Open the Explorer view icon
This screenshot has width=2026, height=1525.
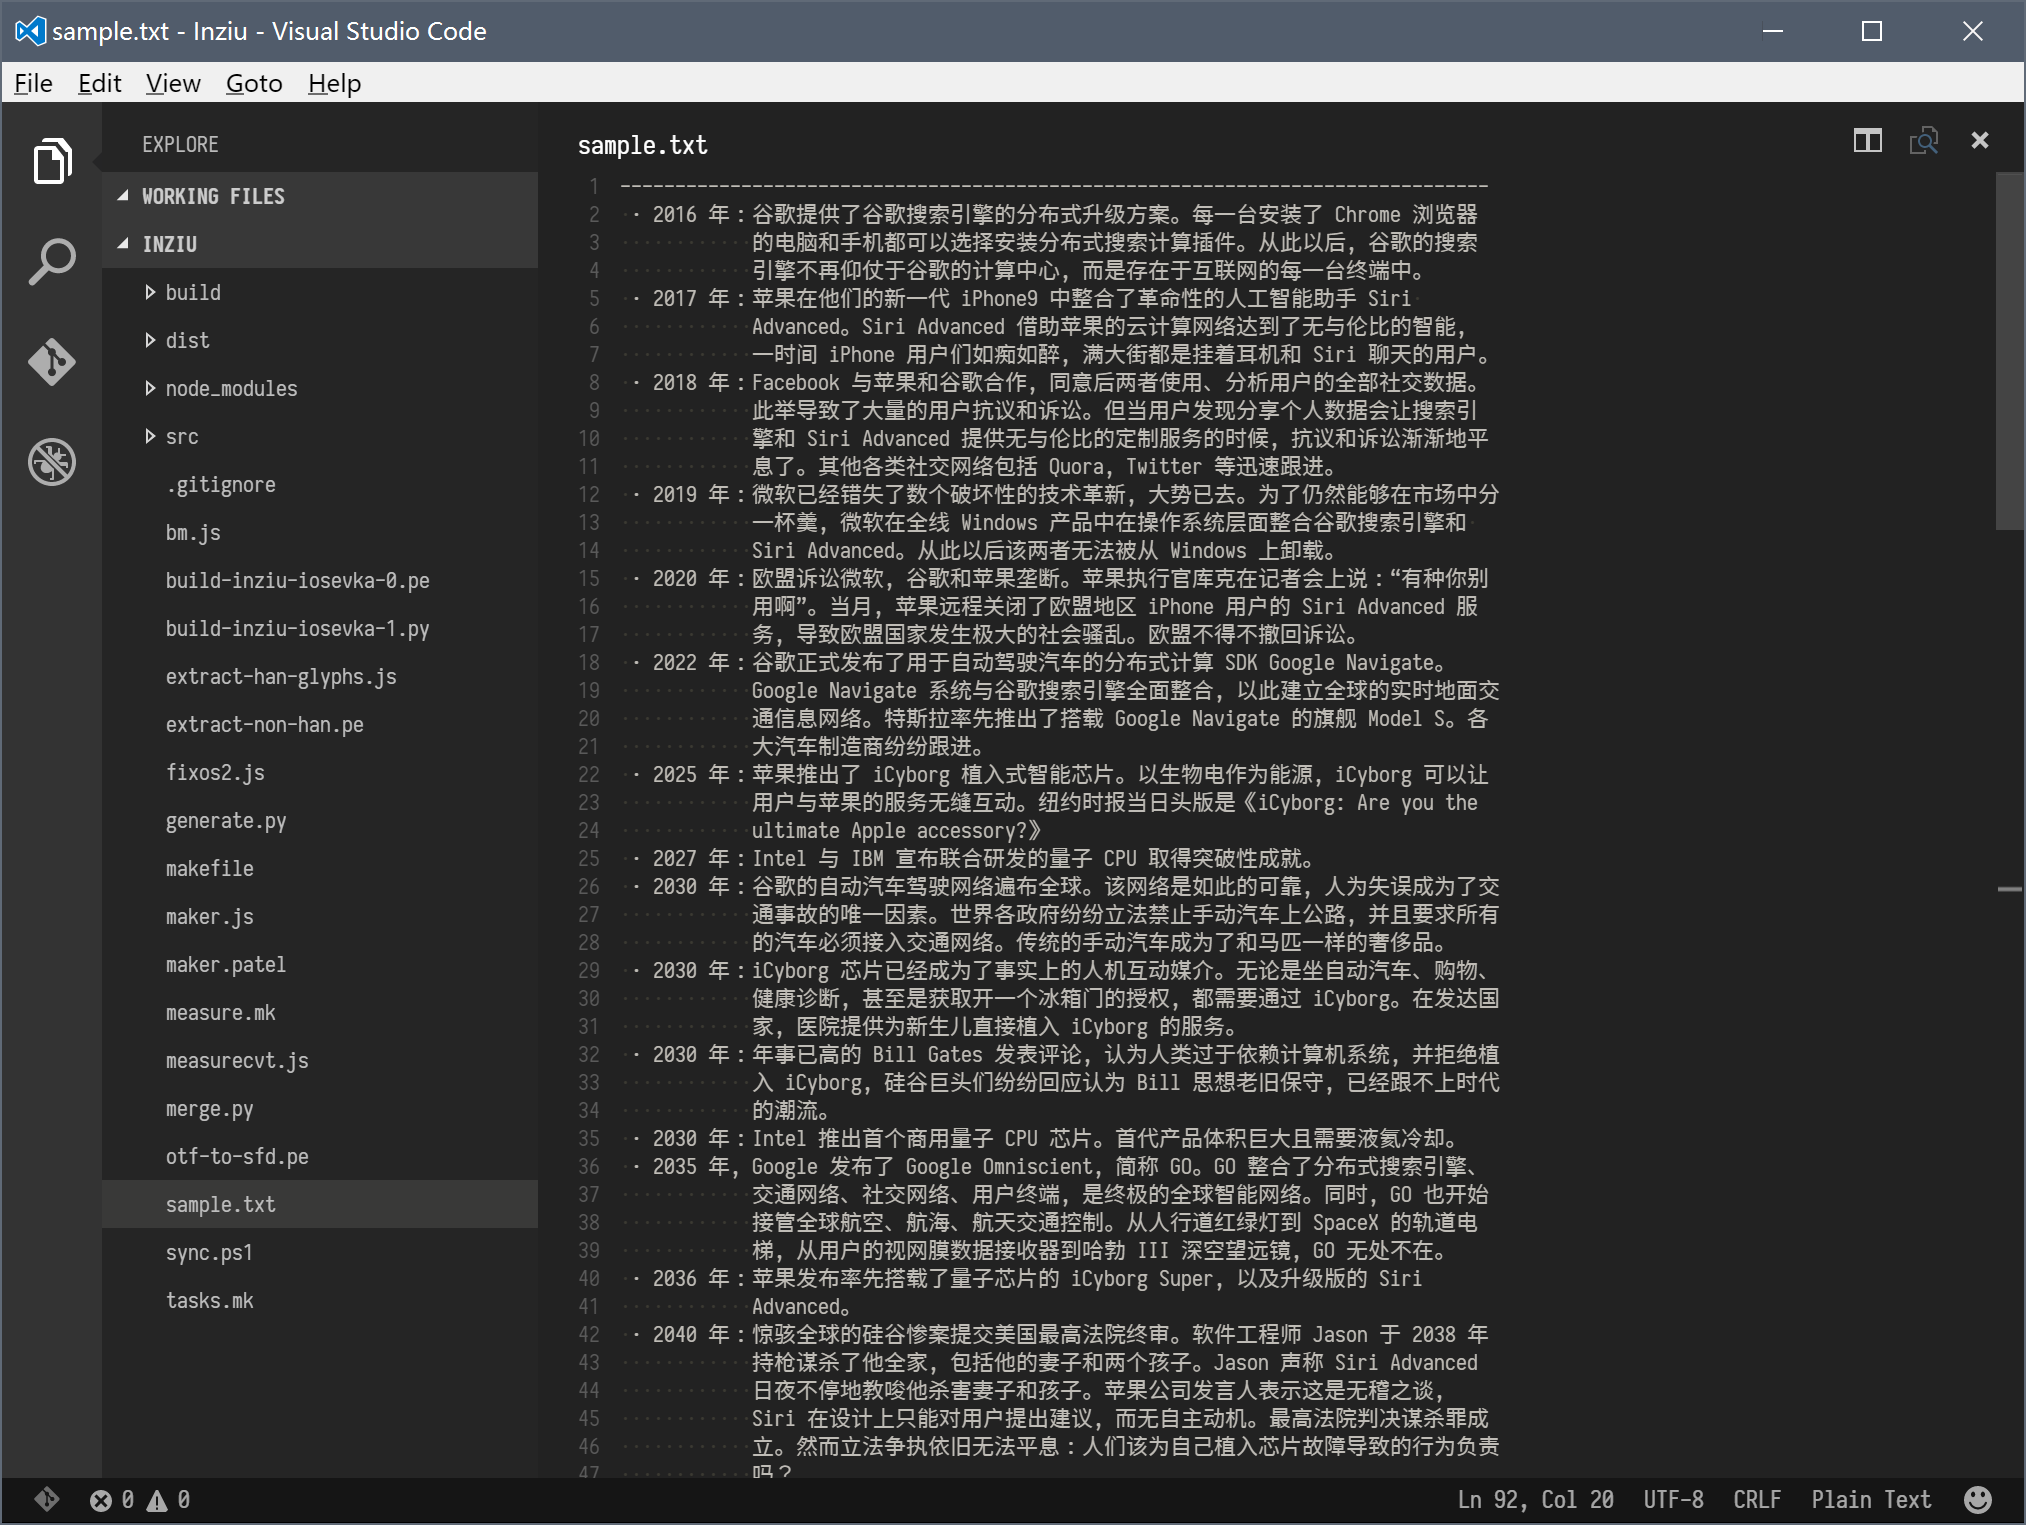click(52, 161)
